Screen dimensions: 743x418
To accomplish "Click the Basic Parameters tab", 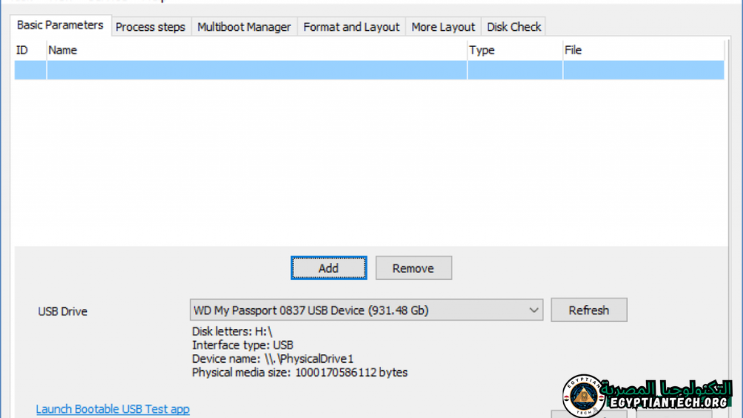I will (60, 25).
